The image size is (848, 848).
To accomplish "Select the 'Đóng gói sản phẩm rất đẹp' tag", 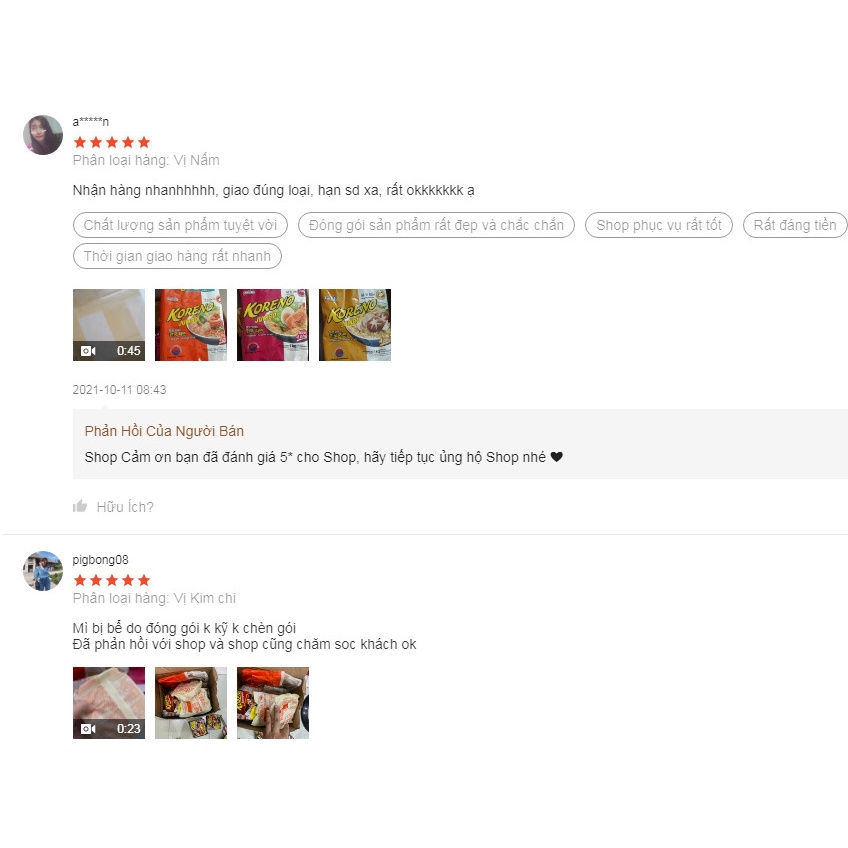I will coord(436,225).
